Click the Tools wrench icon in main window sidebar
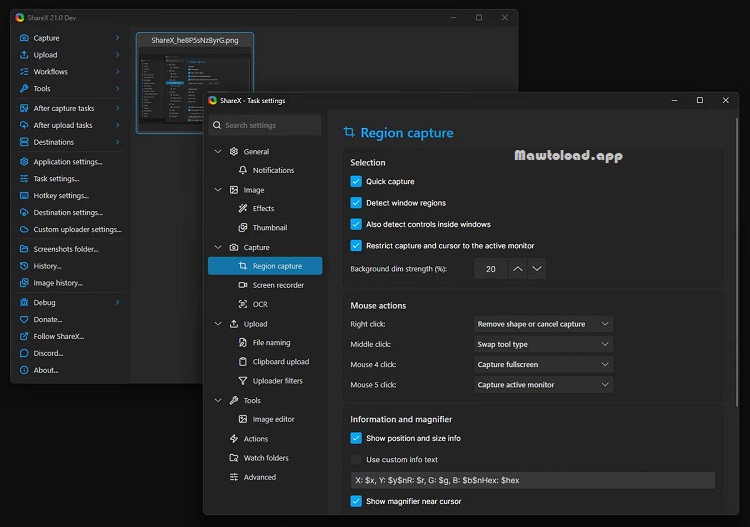Screen dimensions: 750x527 (x=24, y=88)
